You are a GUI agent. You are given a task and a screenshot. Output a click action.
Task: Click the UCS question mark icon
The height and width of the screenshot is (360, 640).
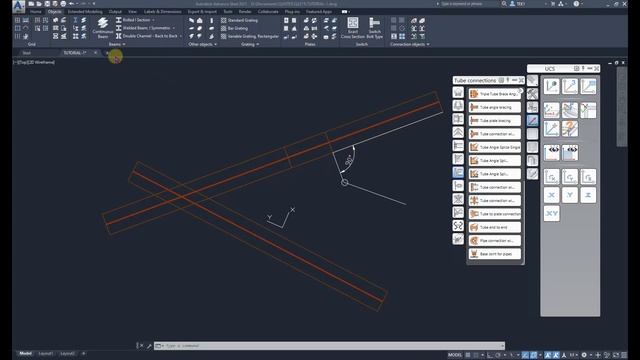tap(570, 129)
